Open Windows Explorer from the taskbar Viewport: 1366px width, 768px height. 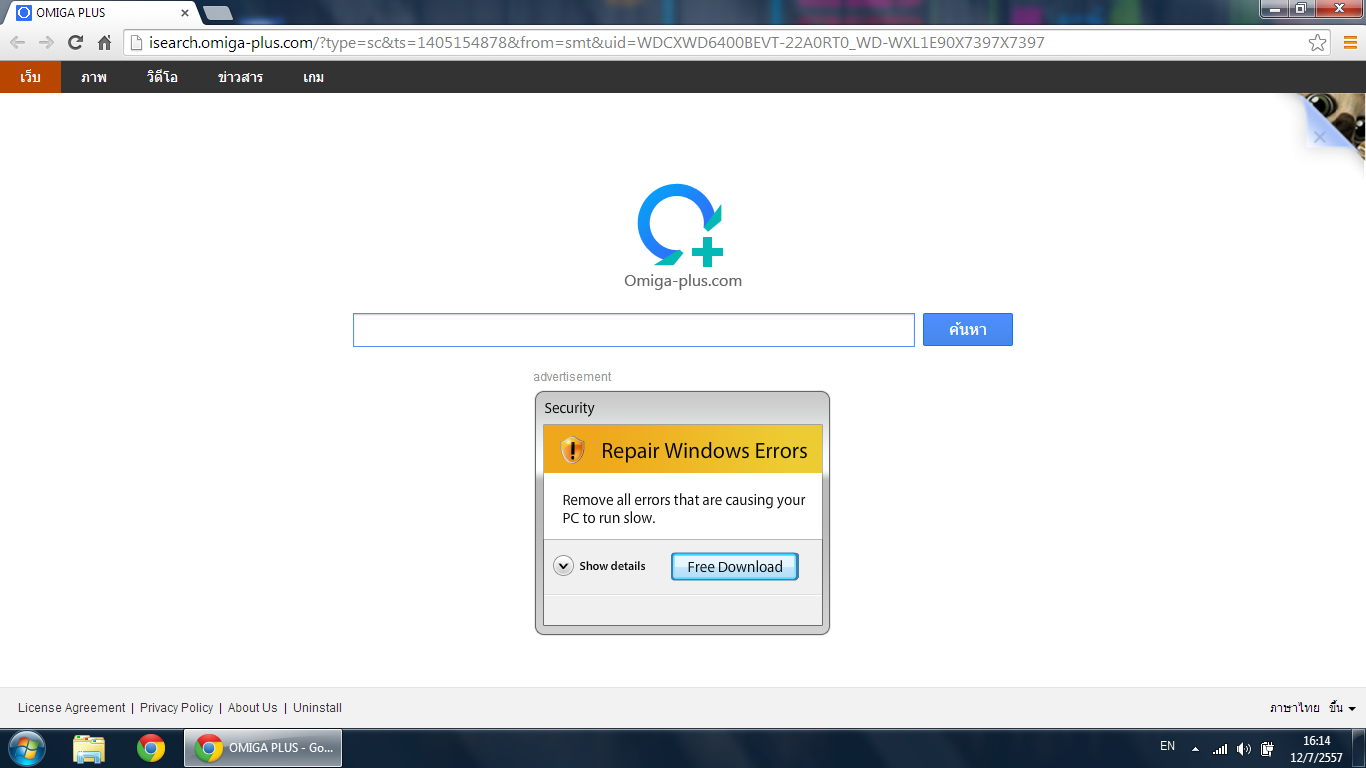(89, 748)
